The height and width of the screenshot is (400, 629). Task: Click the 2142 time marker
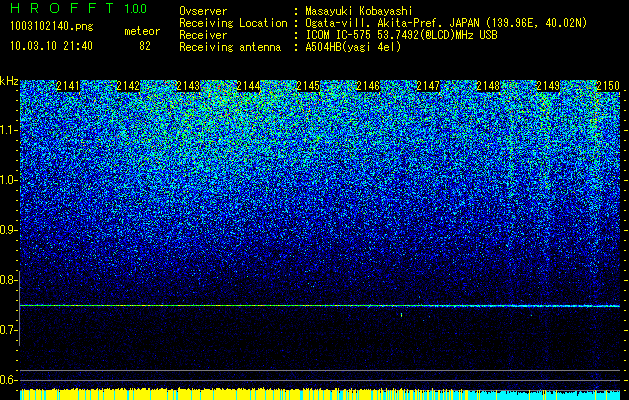click(x=128, y=86)
